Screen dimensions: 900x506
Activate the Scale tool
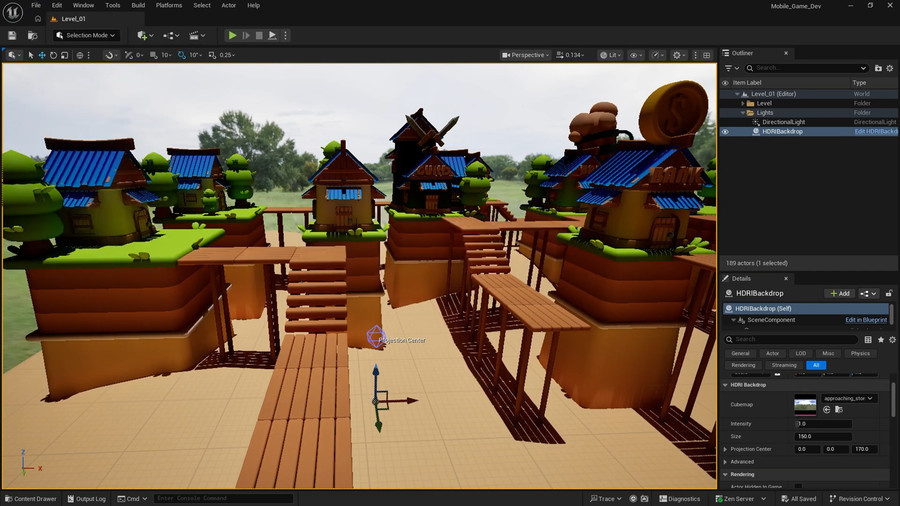click(64, 55)
